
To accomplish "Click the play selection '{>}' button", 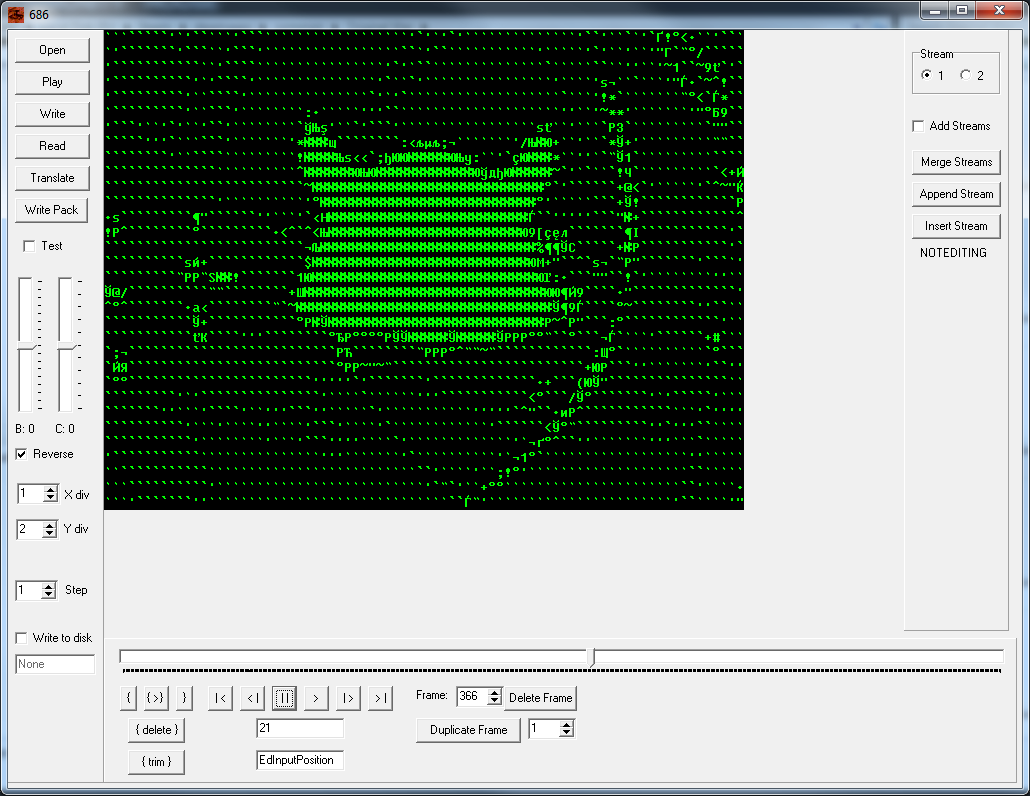I will pyautogui.click(x=155, y=698).
